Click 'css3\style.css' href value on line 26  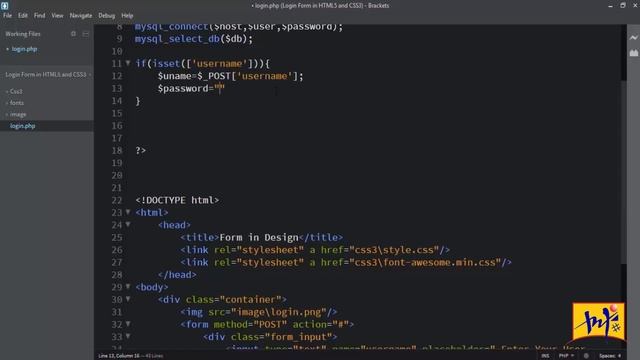[394, 250]
